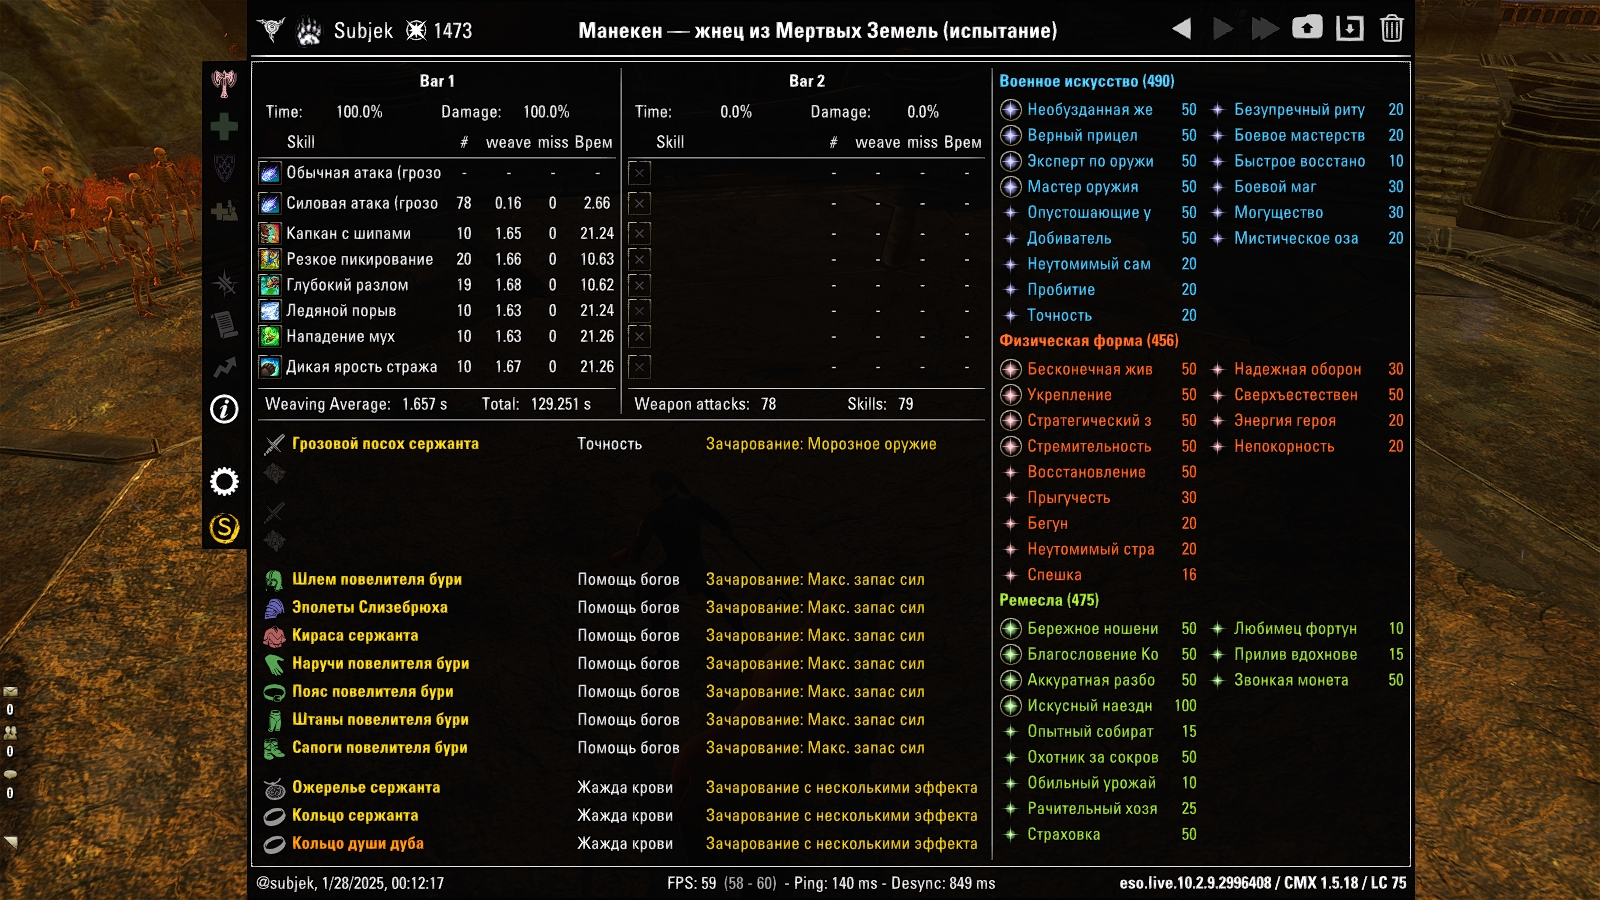Click the paw icon beside Subjek
The height and width of the screenshot is (900, 1600).
coord(310,31)
